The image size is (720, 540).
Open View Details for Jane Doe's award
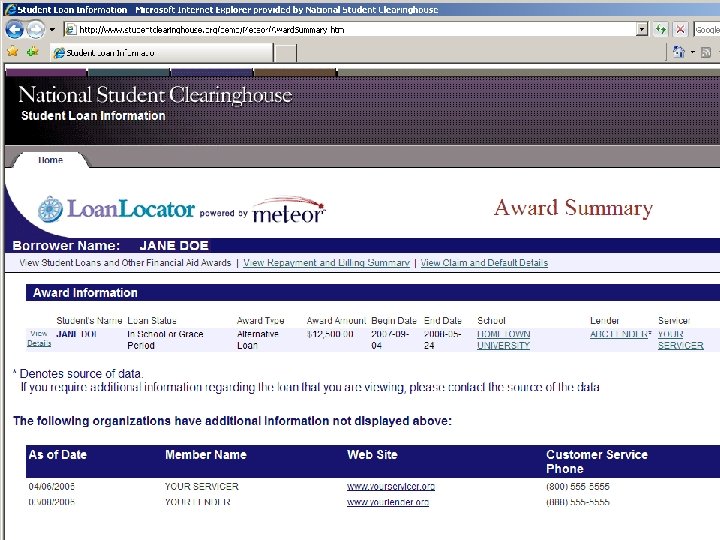point(39,338)
